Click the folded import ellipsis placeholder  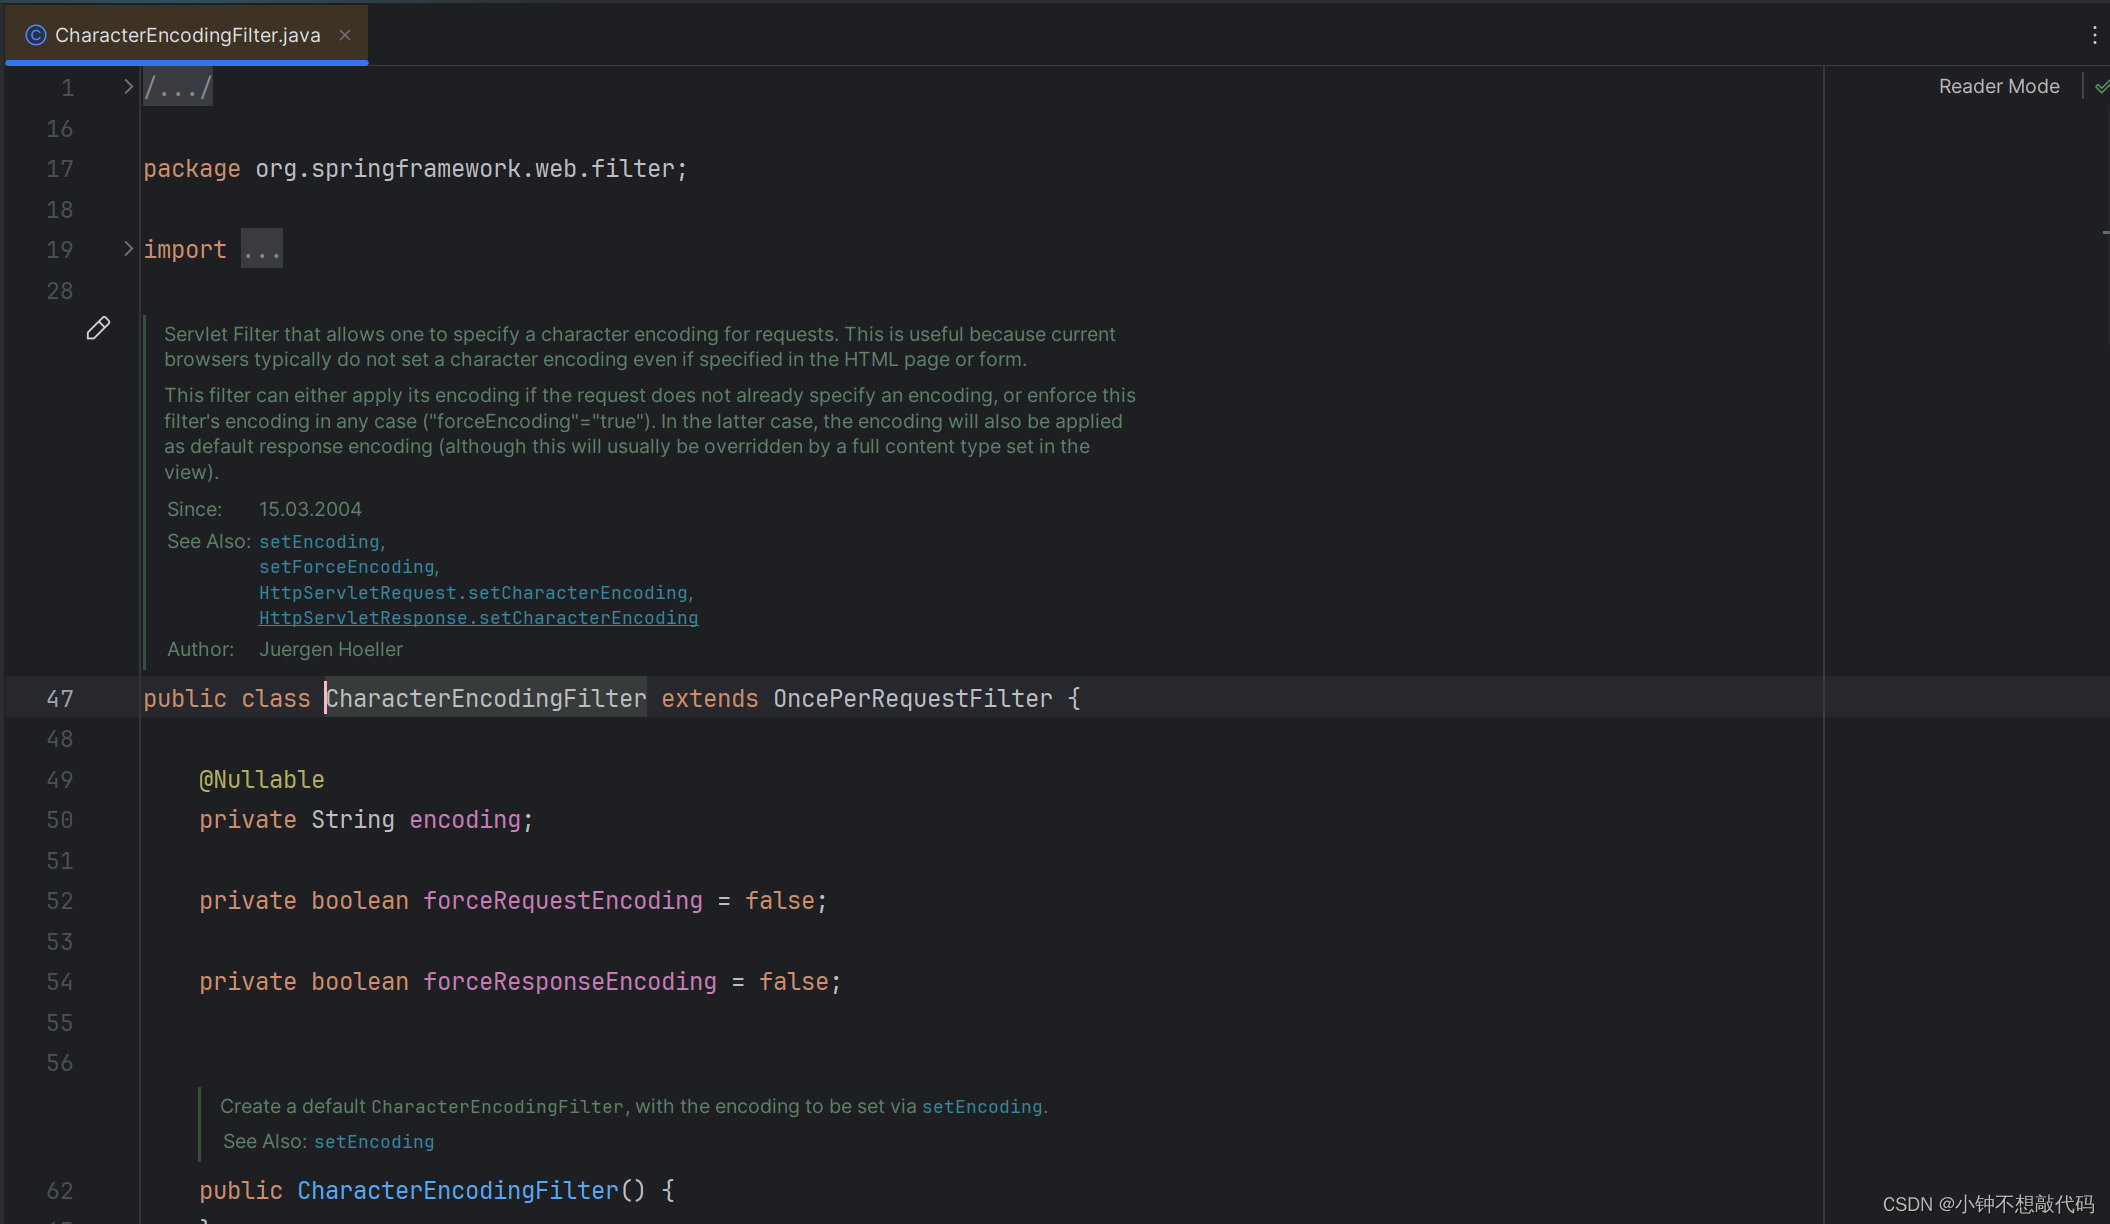(x=262, y=249)
